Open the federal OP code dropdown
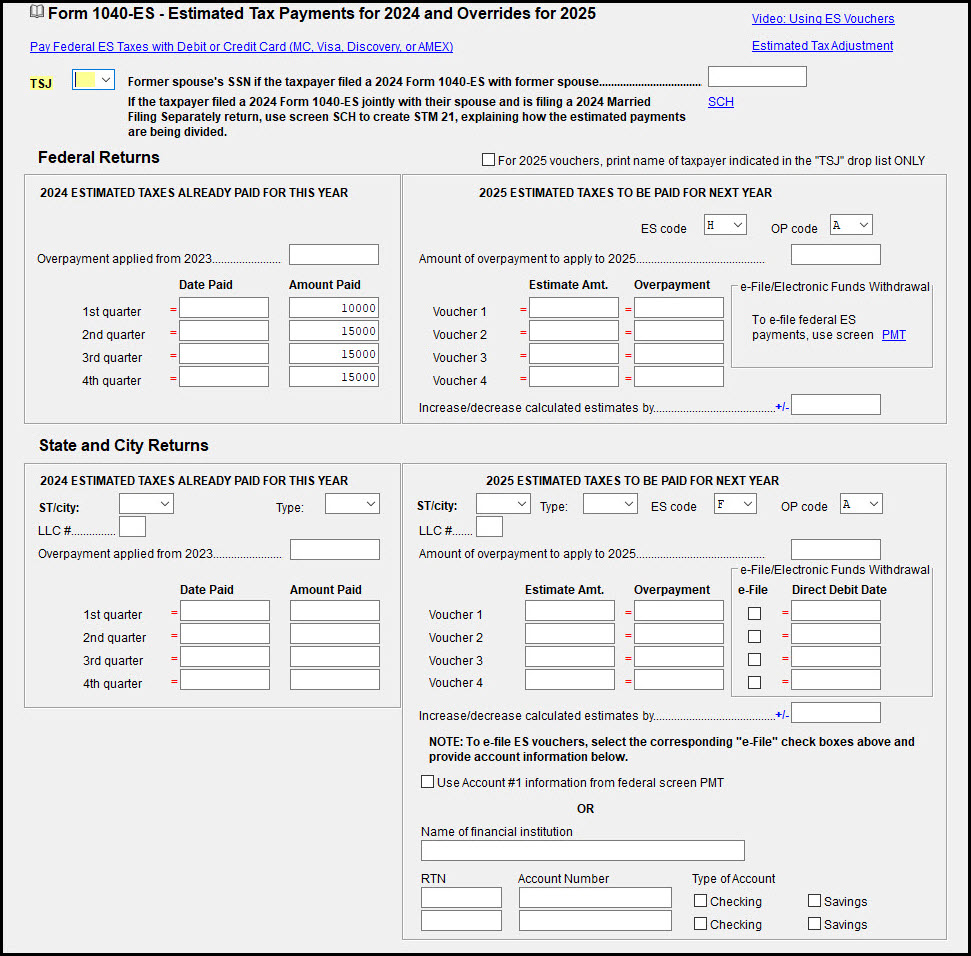This screenshot has height=956, width=971. pyautogui.click(x=851, y=225)
